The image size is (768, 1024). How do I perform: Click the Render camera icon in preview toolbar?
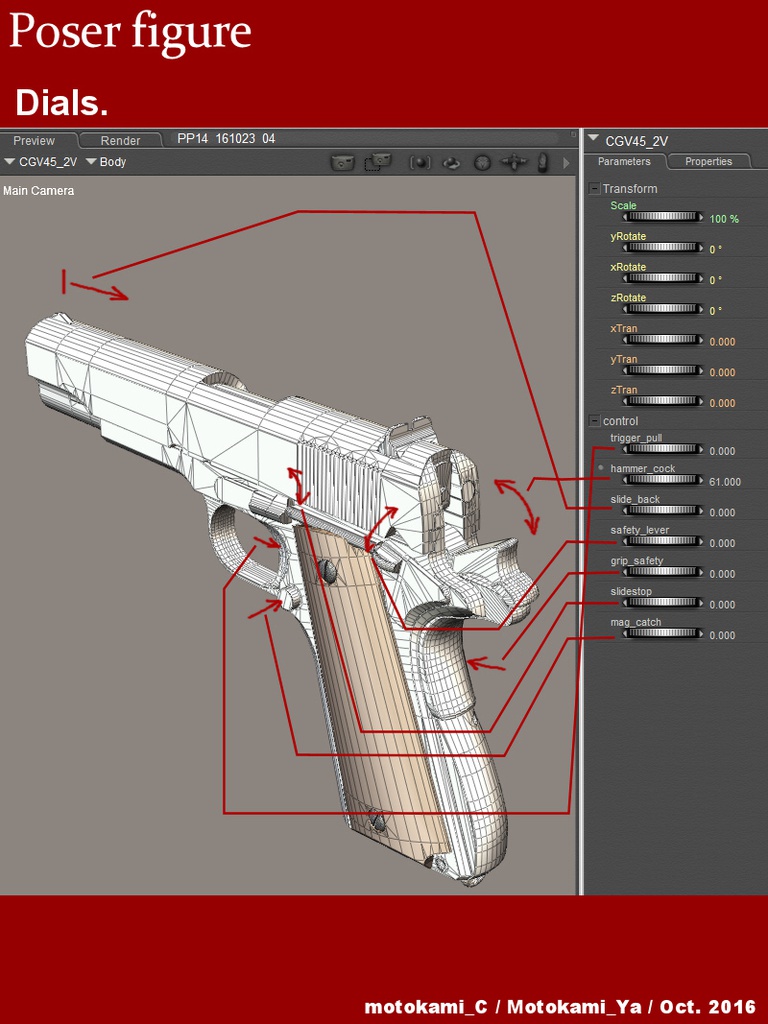point(342,162)
